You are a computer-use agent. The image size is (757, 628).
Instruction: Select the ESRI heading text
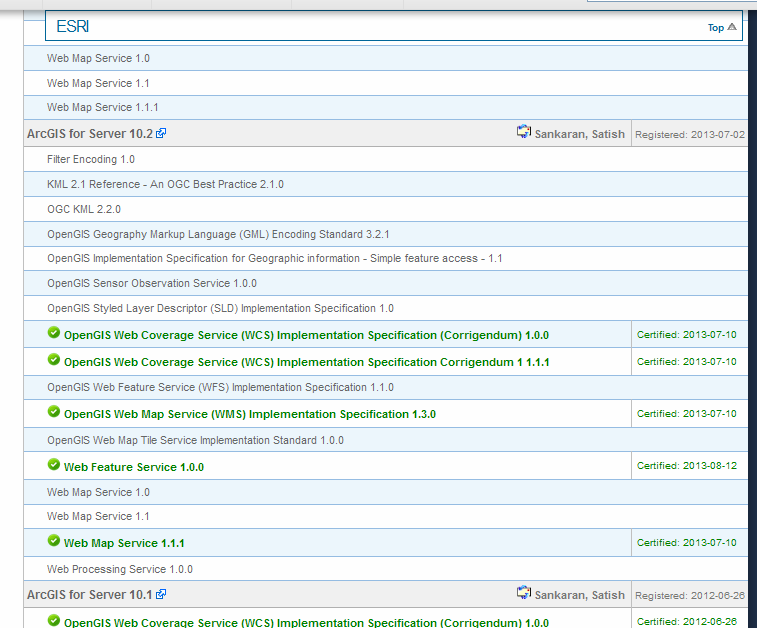[x=72, y=26]
